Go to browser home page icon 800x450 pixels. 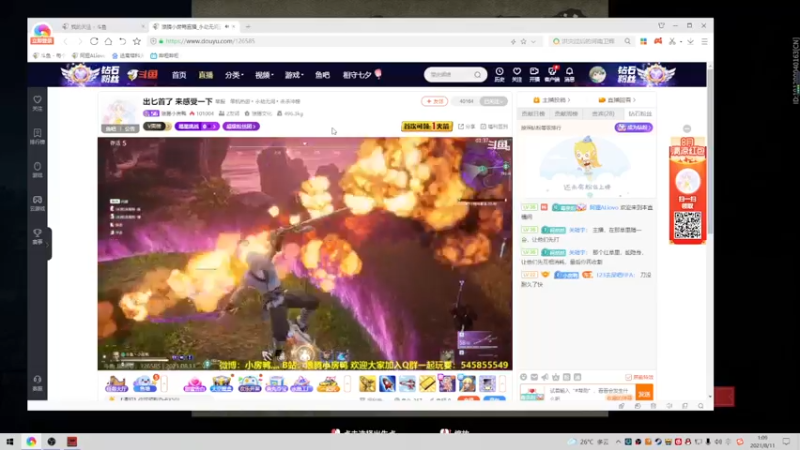pyautogui.click(x=108, y=41)
